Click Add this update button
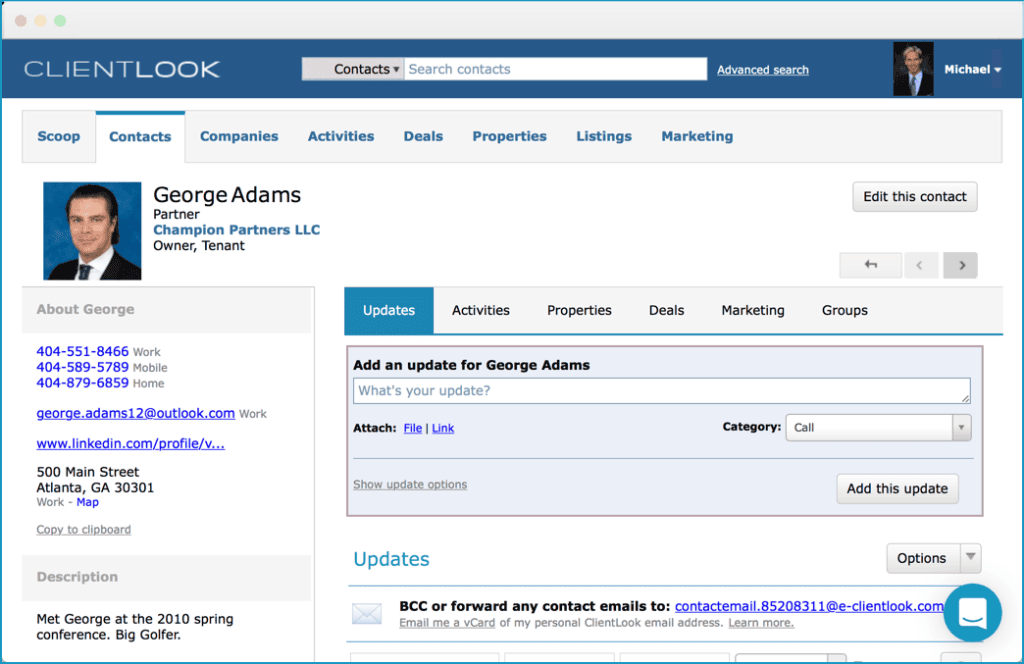This screenshot has height=664, width=1024. coord(897,489)
